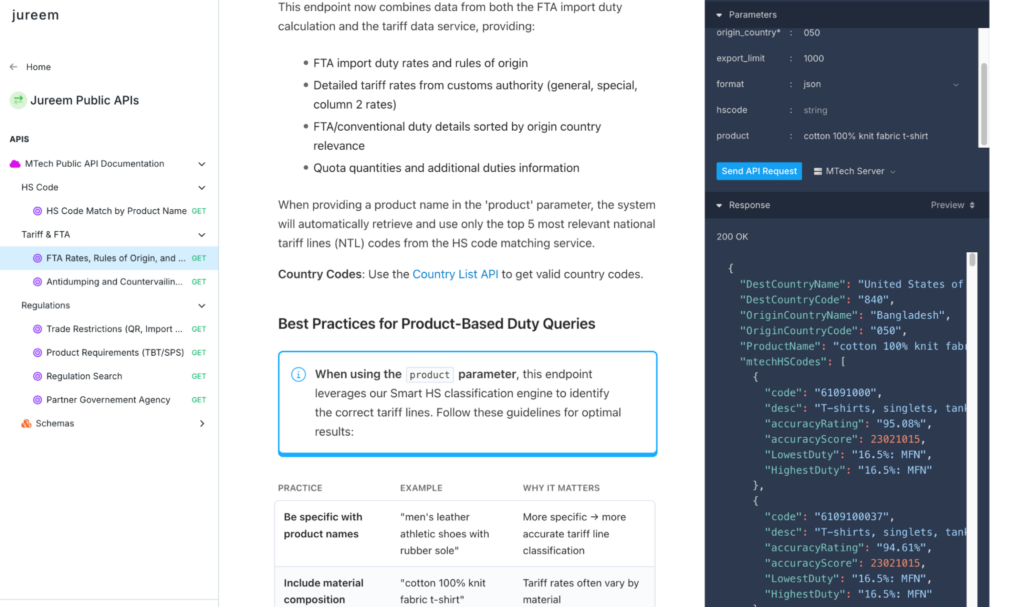
Task: Collapse the Parameters section triangle
Action: [x=719, y=14]
